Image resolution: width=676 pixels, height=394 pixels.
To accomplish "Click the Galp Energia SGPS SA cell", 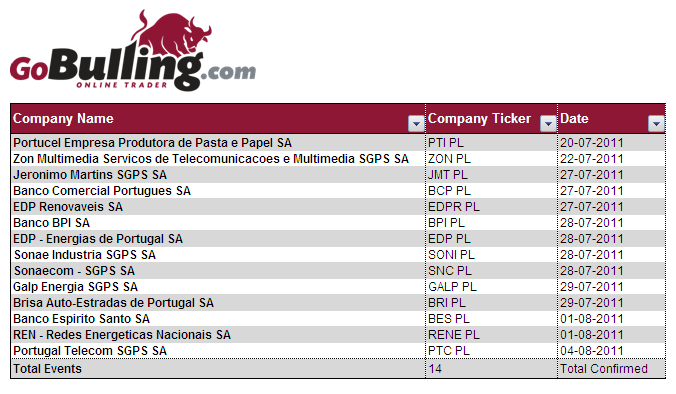I will click(x=218, y=287).
